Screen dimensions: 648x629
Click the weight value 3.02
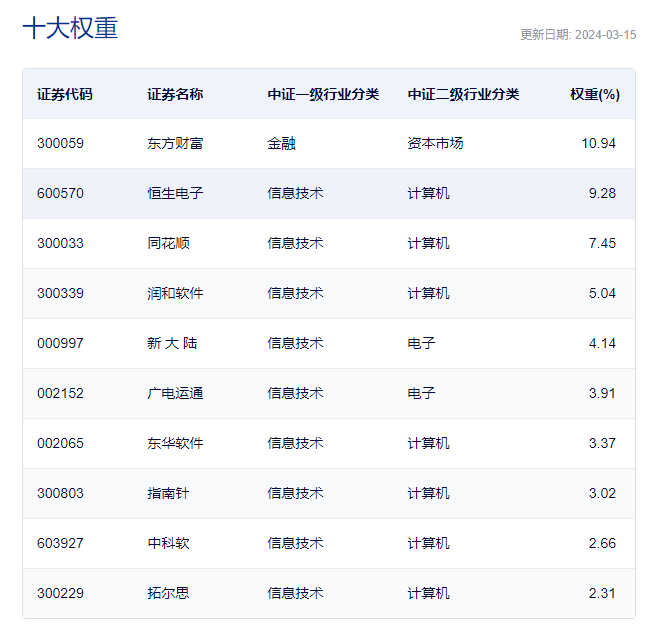[602, 493]
